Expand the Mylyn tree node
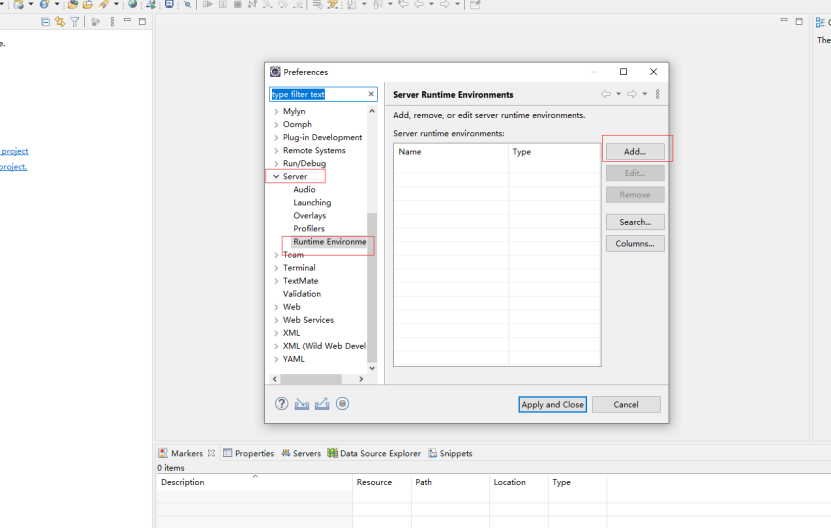831x529 pixels. point(276,111)
